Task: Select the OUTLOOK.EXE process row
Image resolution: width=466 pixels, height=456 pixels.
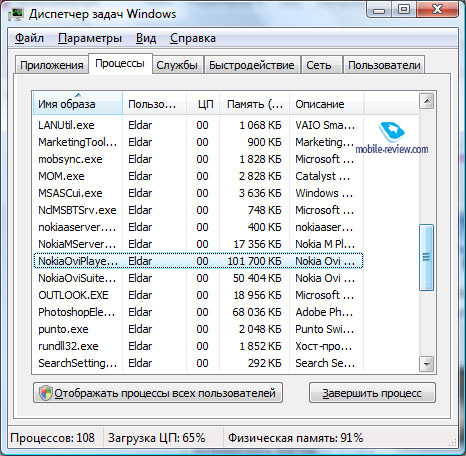Action: [x=198, y=295]
